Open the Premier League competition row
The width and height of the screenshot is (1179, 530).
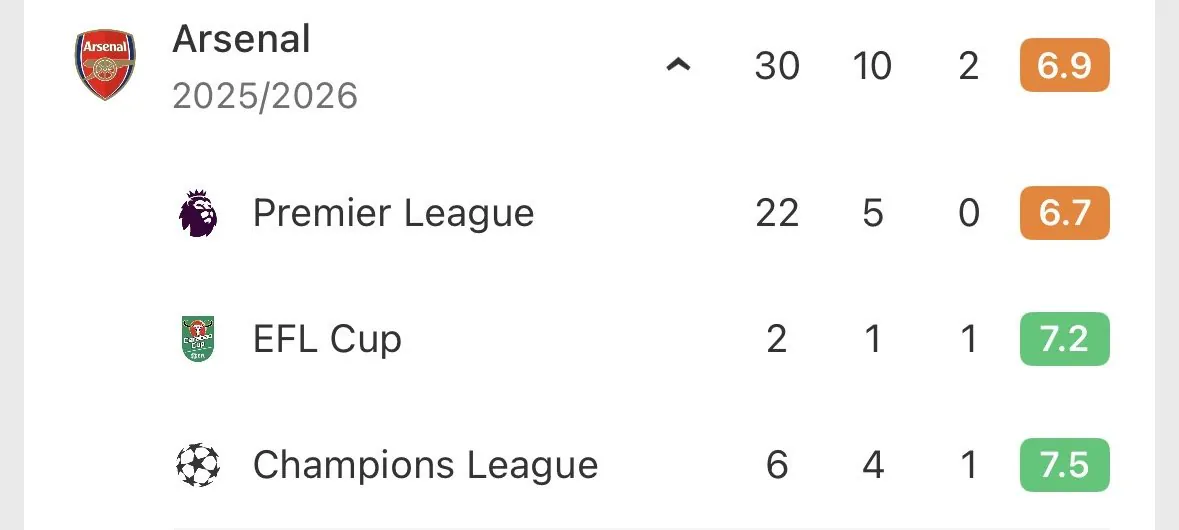click(x=393, y=213)
